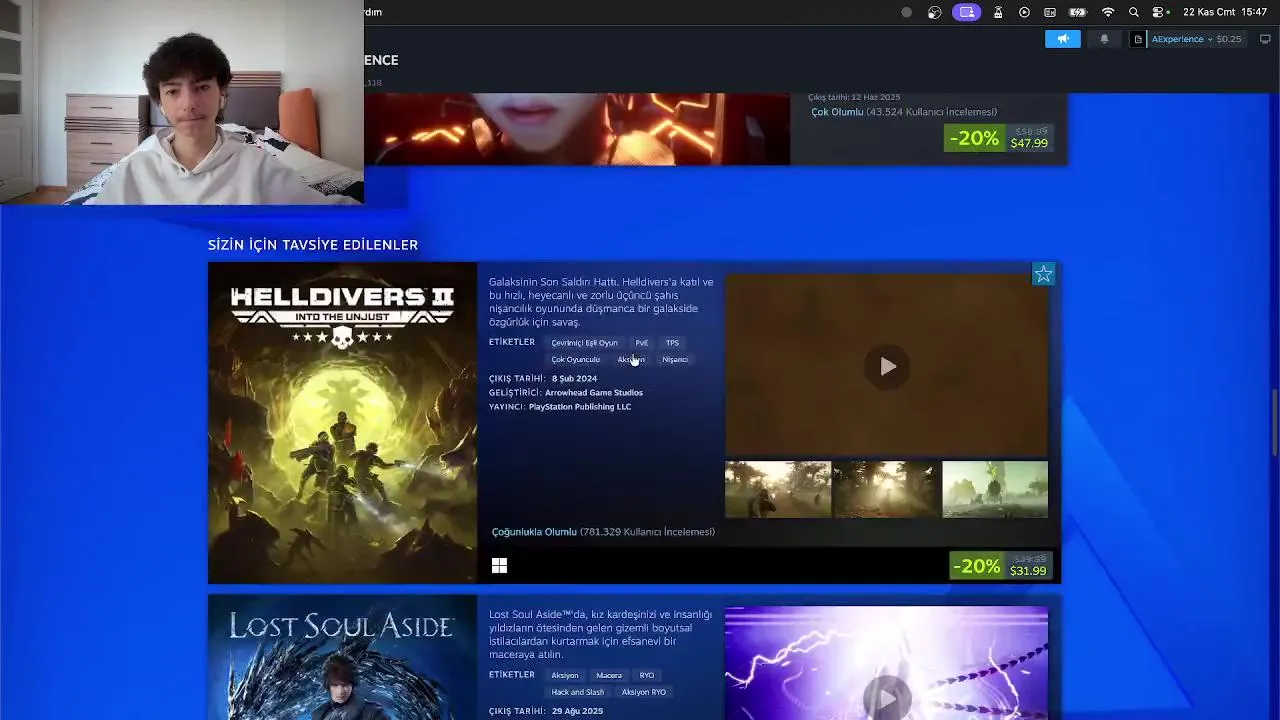Select the Nişancı tag
This screenshot has width=1280, height=720.
[x=675, y=360]
